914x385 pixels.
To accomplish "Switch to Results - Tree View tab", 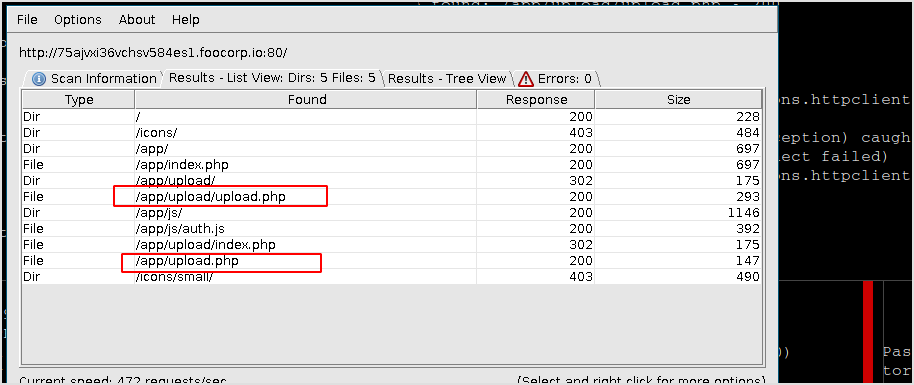I will point(447,78).
